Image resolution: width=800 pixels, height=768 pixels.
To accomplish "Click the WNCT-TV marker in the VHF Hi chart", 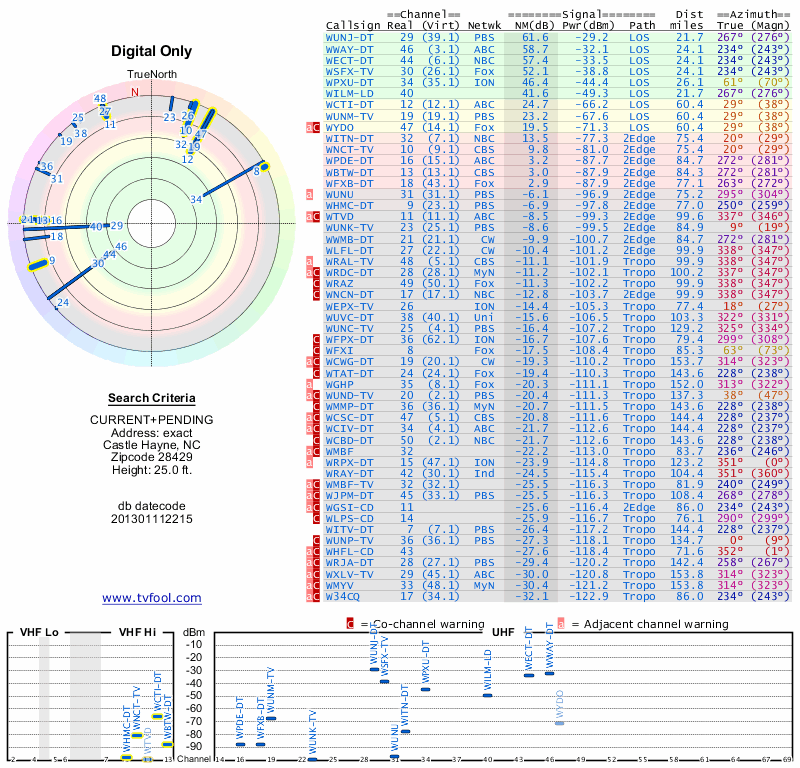I will point(137,735).
